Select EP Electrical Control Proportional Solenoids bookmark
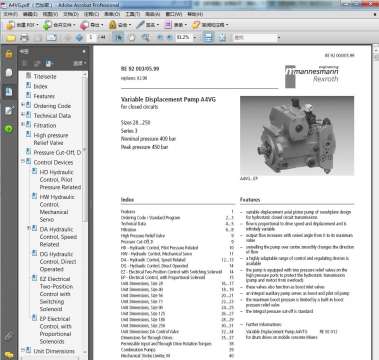The width and height of the screenshot is (379, 360). pos(56,330)
